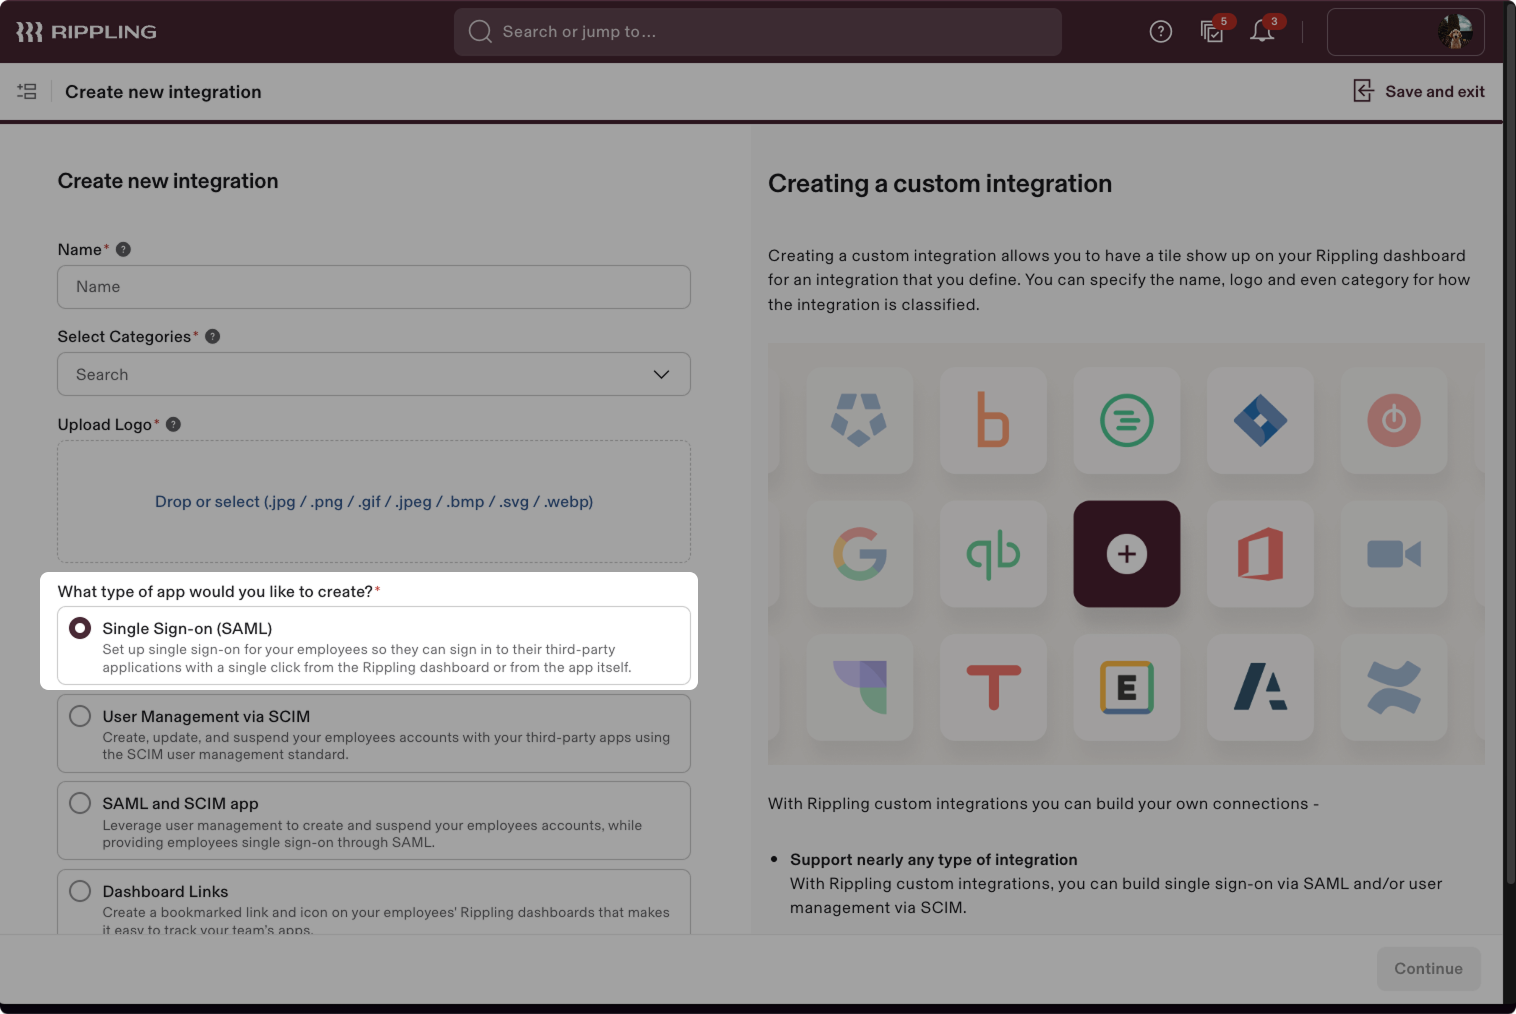Click the plus tile in the integrations grid
Screen dimensions: 1516x1014
[x=1126, y=554]
